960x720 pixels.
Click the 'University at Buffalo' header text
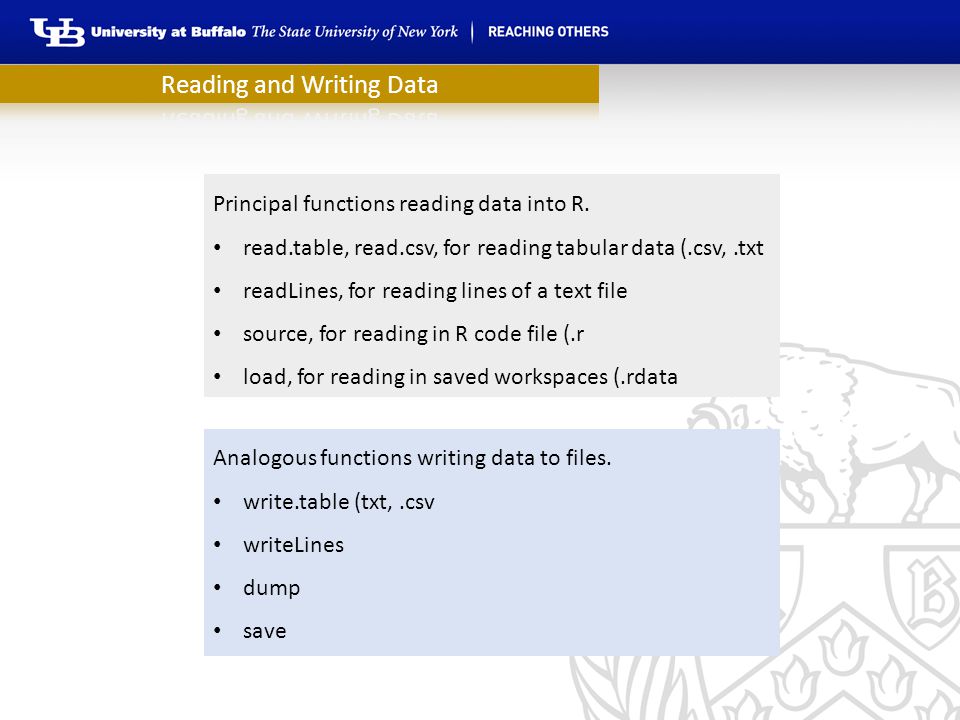168,32
